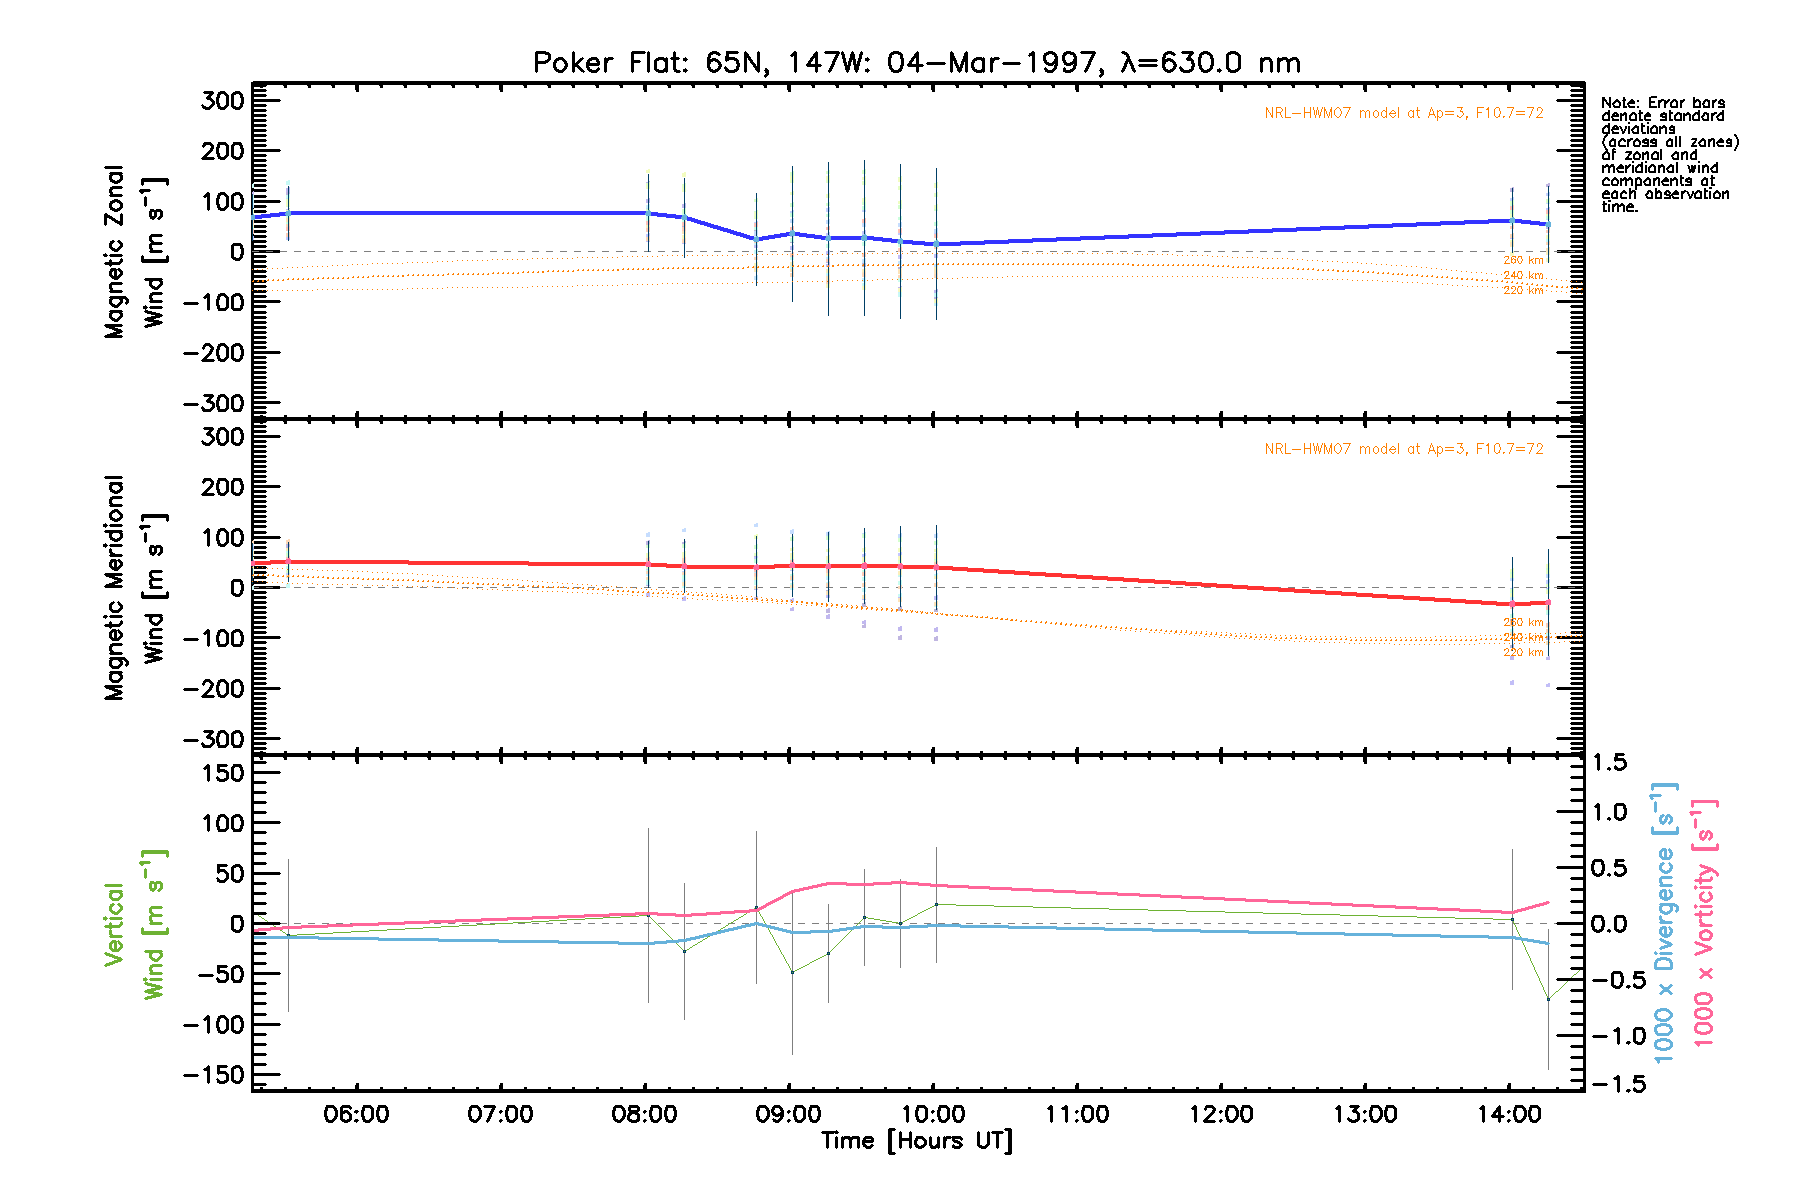Click the 14:00 time tick label

[x=1509, y=1114]
